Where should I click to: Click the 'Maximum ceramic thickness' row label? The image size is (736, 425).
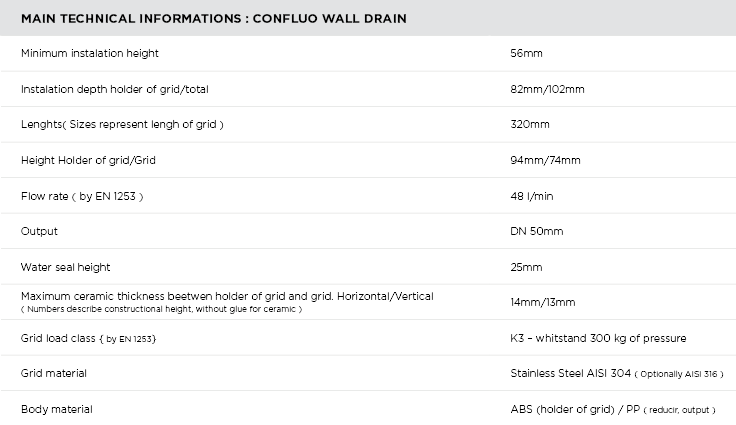[x=227, y=296]
